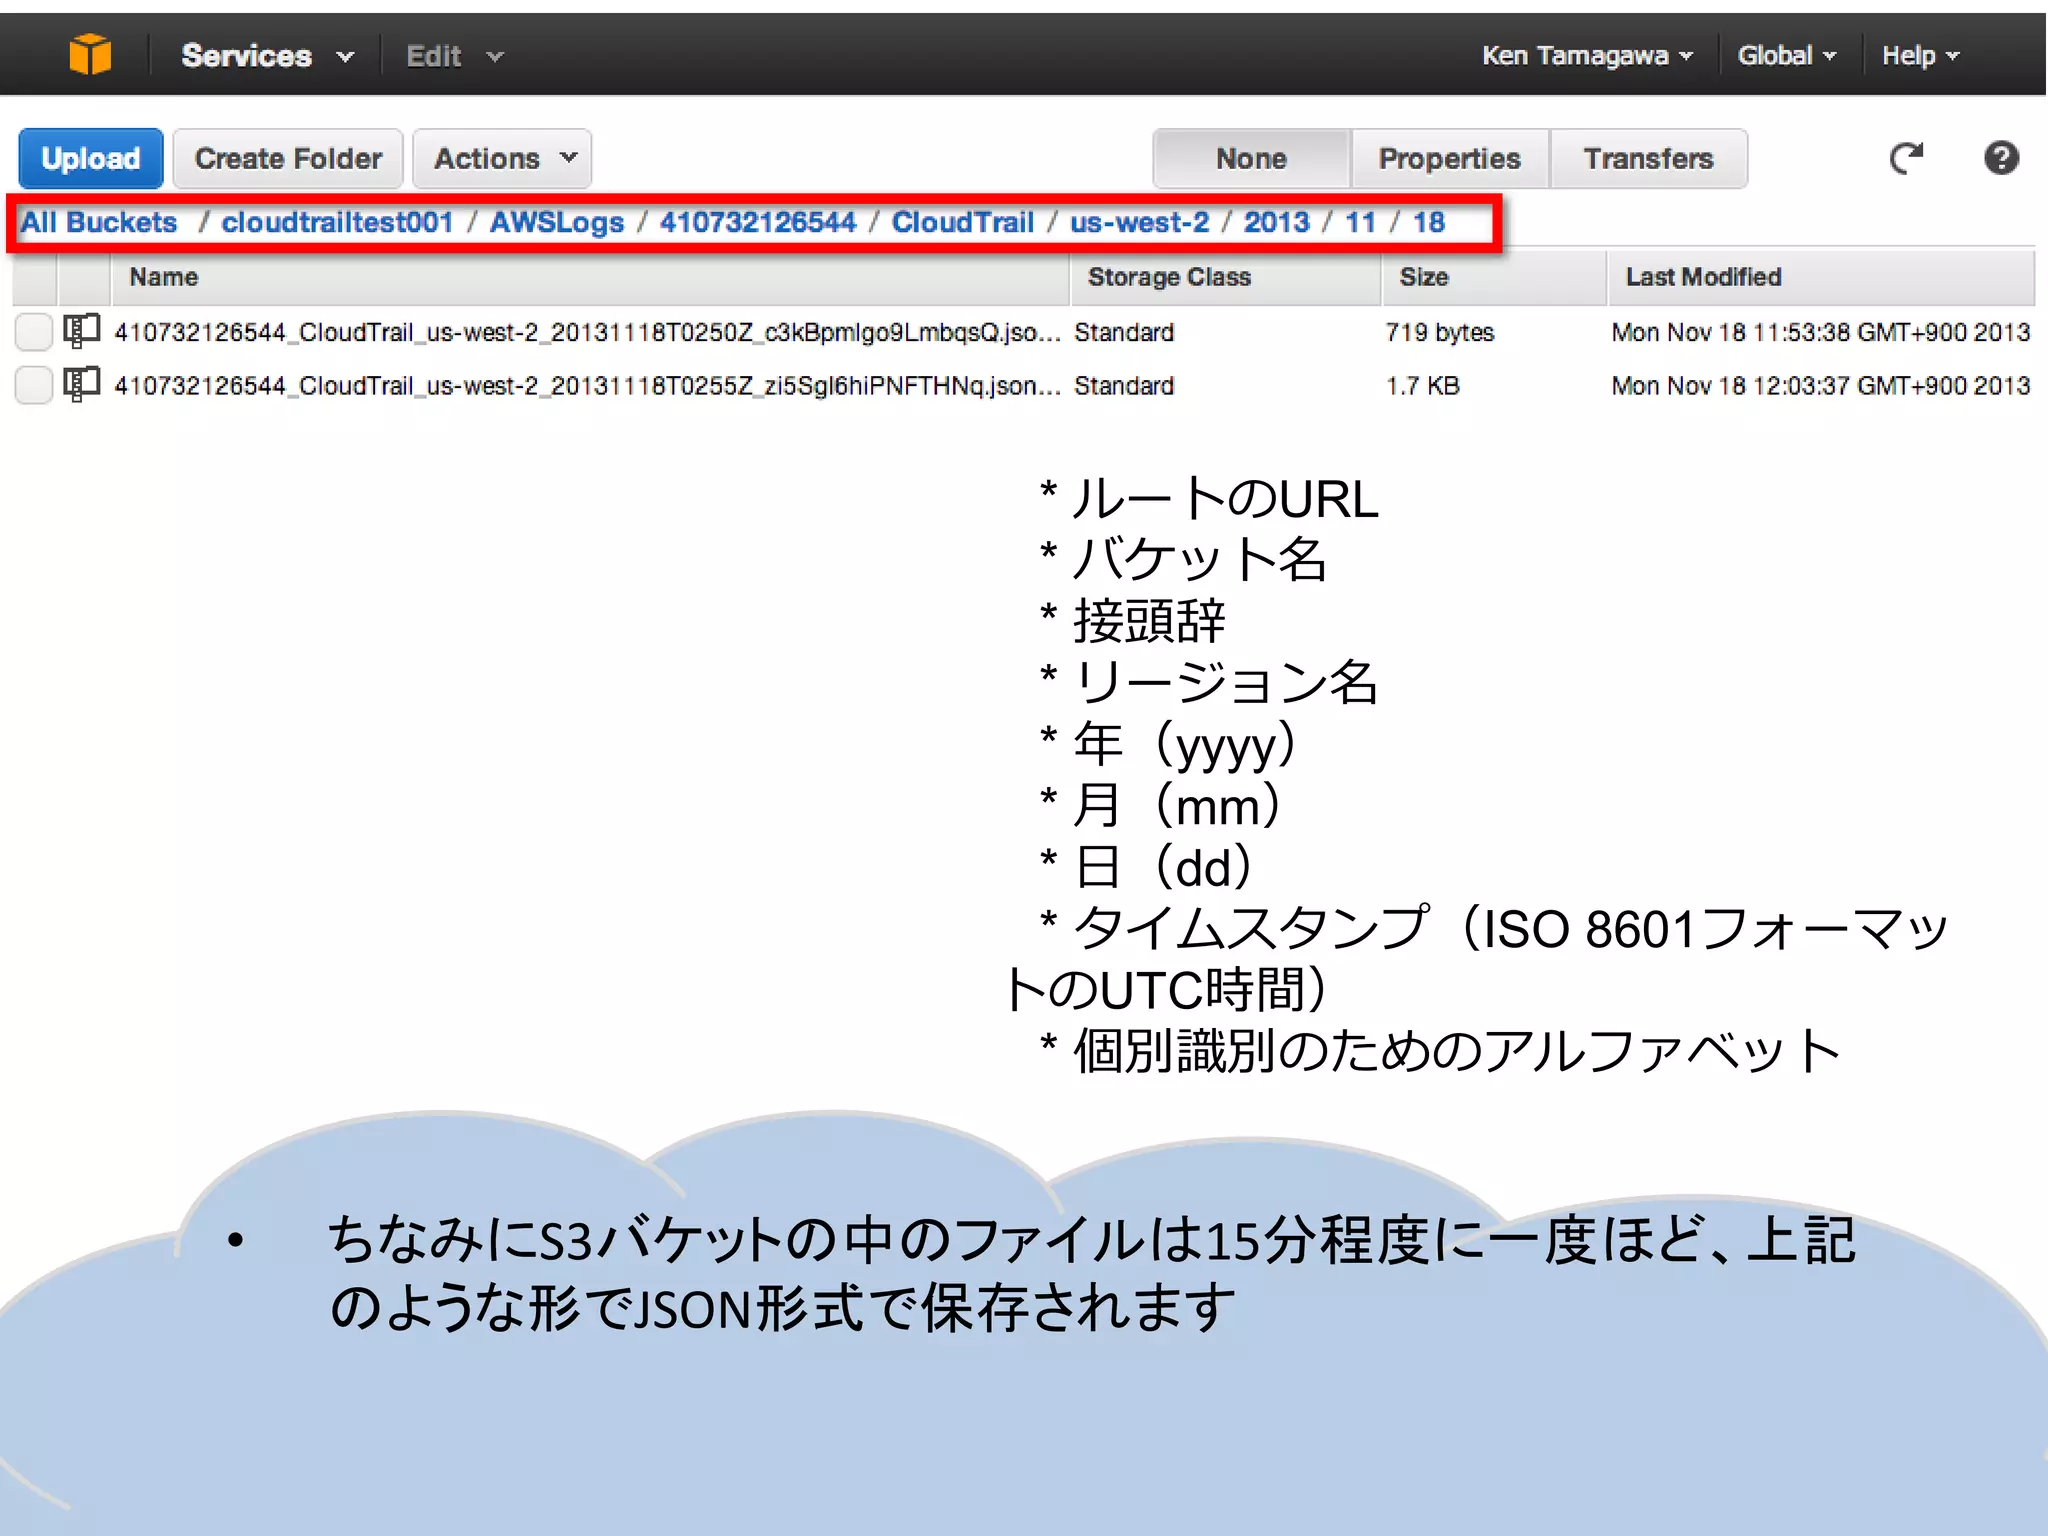Click the Upload button
Image resolution: width=2048 pixels, height=1536 pixels.
[x=91, y=158]
